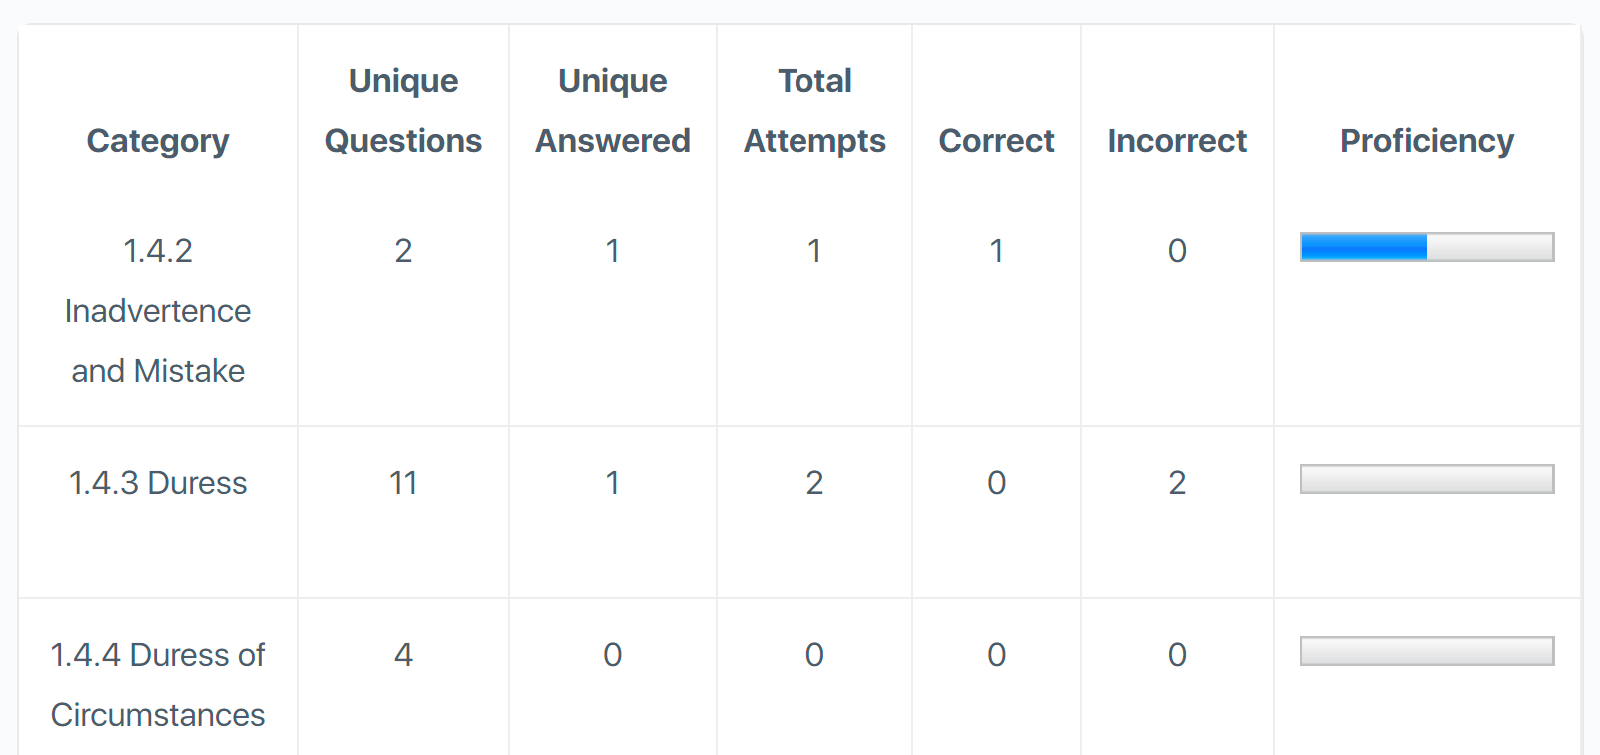Open the 1.4.2 Inadvertence and Mistake category
The height and width of the screenshot is (755, 1600).
coord(158,310)
